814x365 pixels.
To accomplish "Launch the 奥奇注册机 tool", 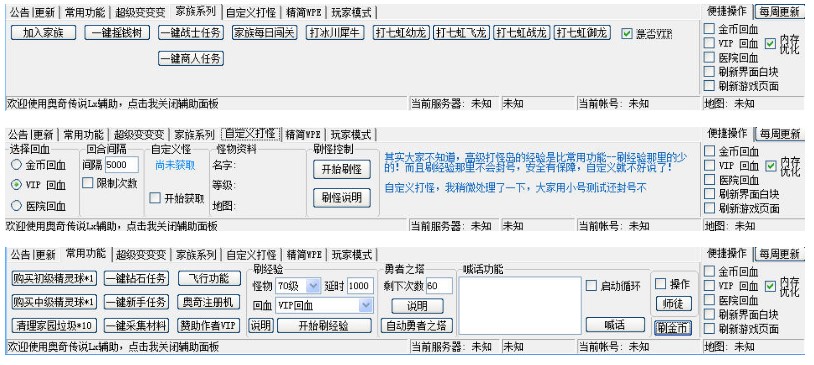I will tap(209, 302).
